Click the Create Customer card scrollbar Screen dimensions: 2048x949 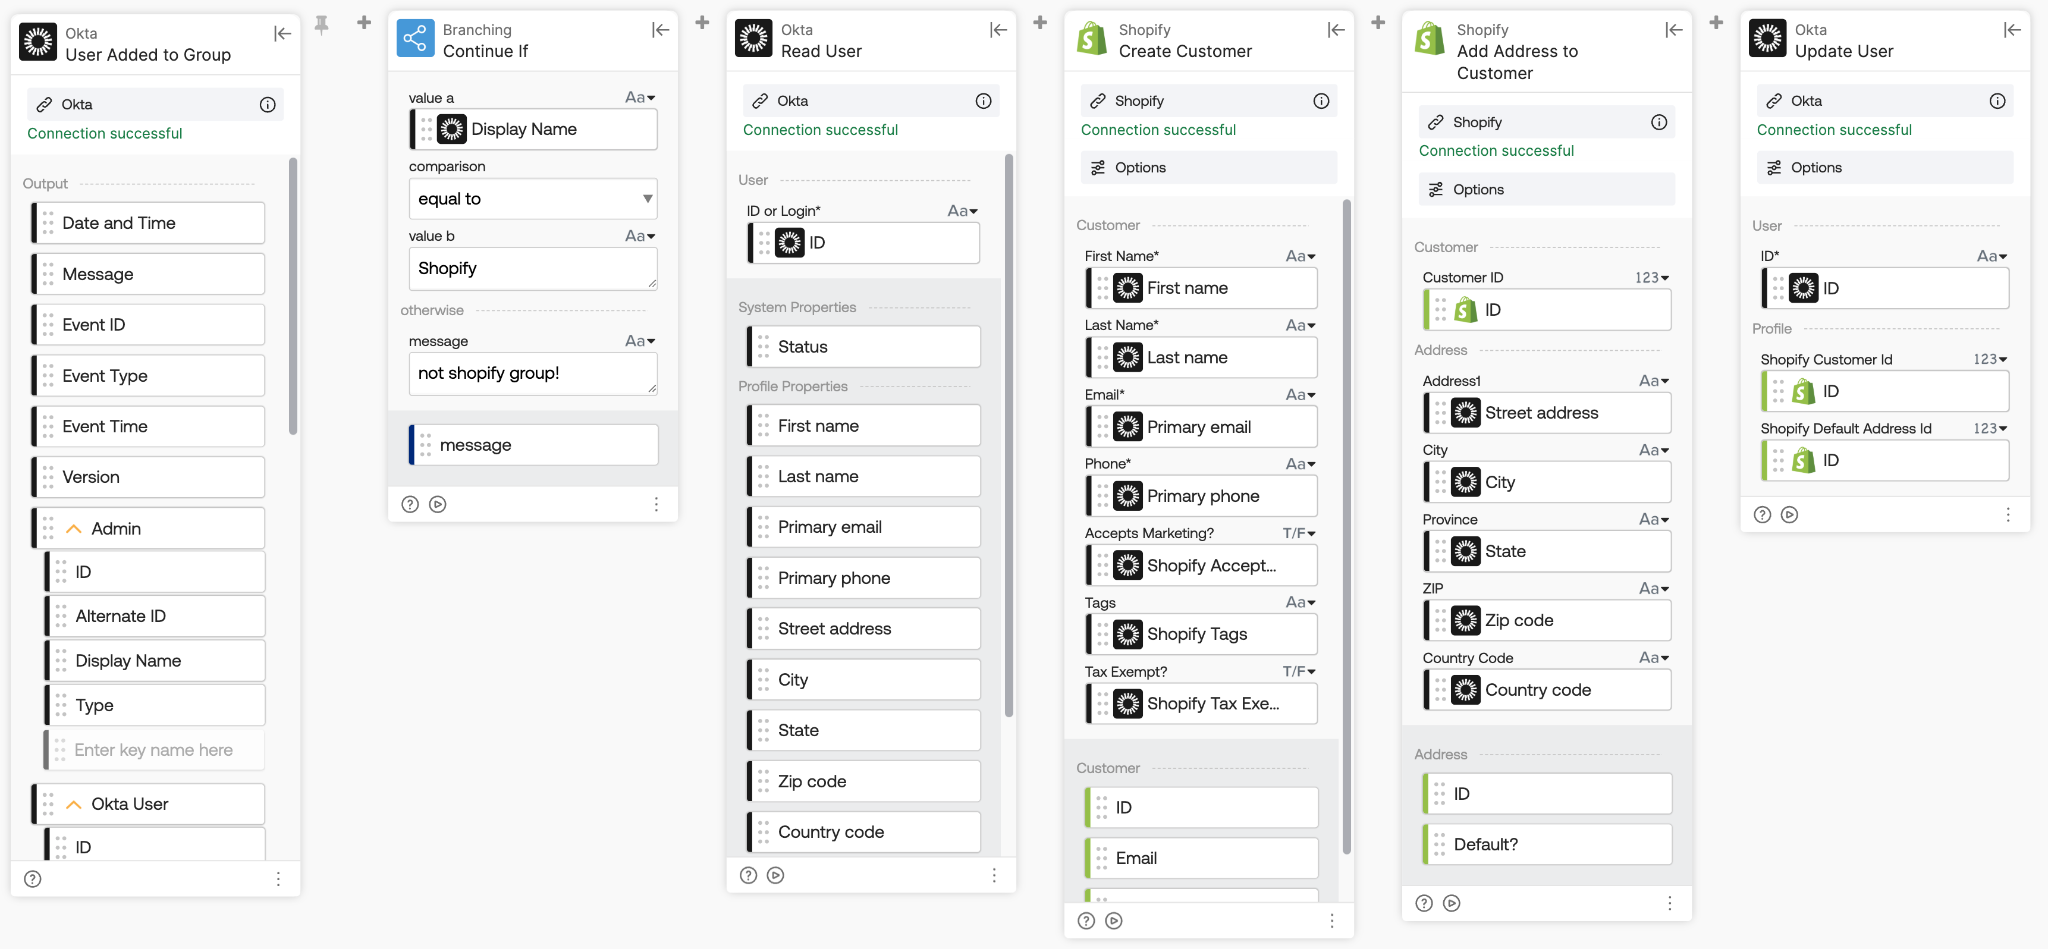click(x=1347, y=527)
